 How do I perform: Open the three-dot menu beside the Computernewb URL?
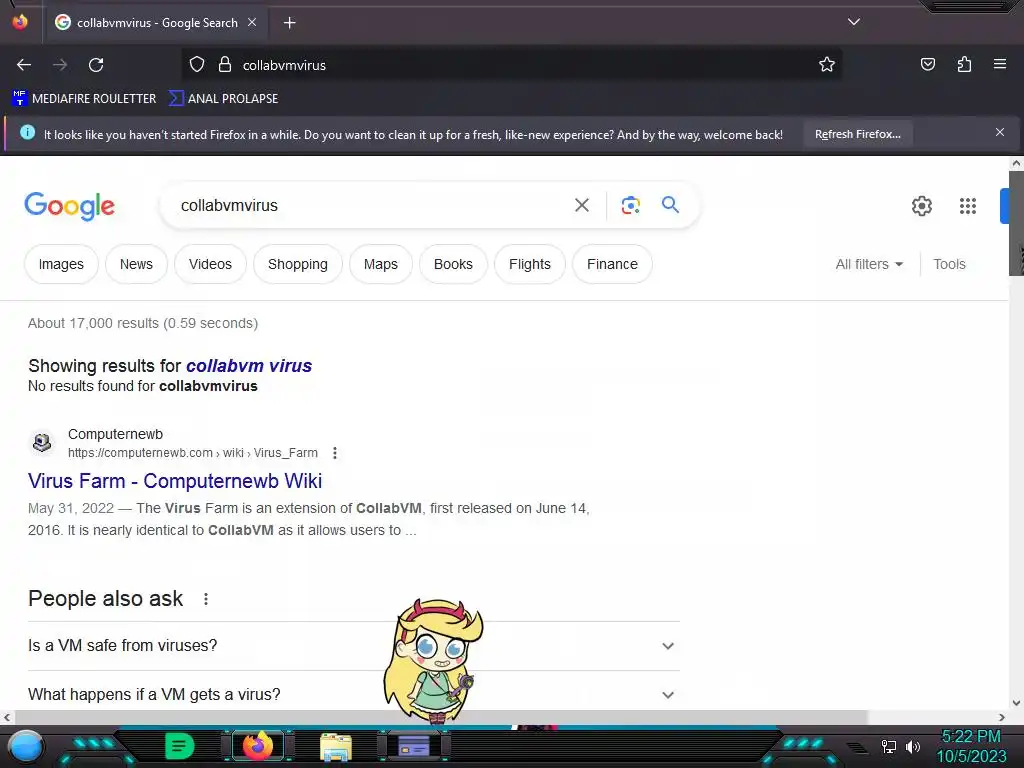[335, 453]
